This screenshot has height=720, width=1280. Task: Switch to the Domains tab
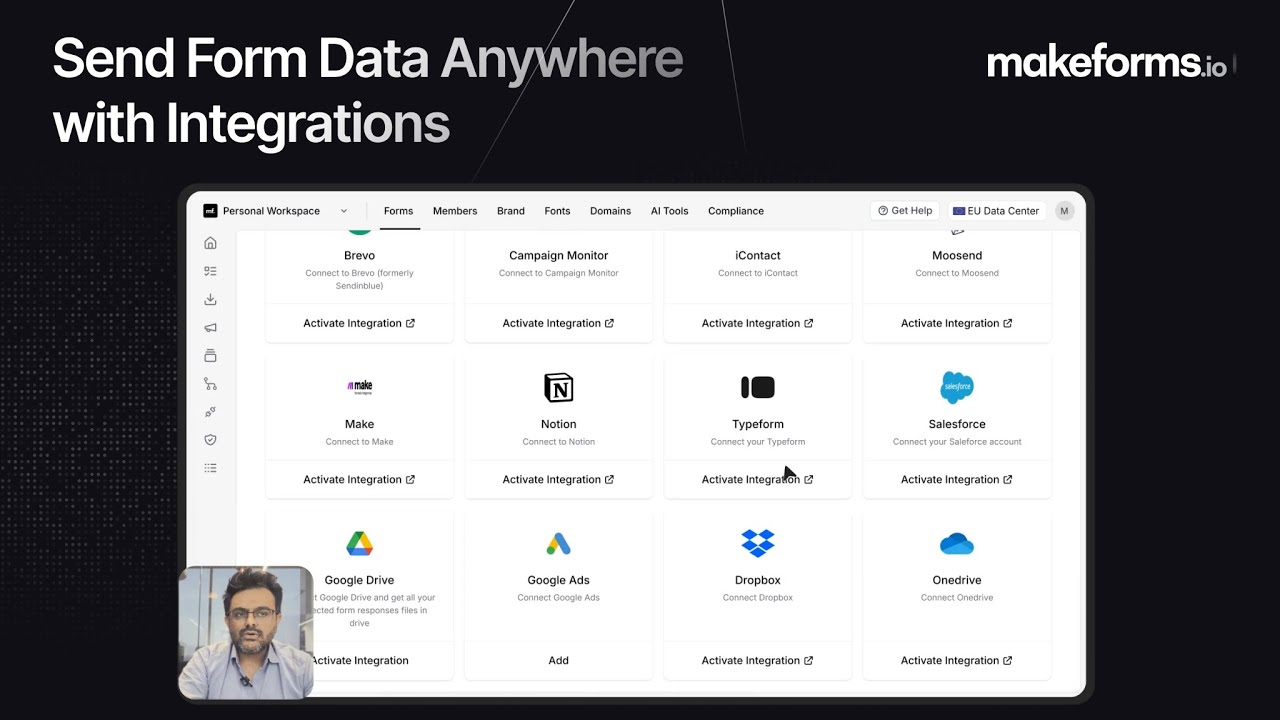[610, 211]
